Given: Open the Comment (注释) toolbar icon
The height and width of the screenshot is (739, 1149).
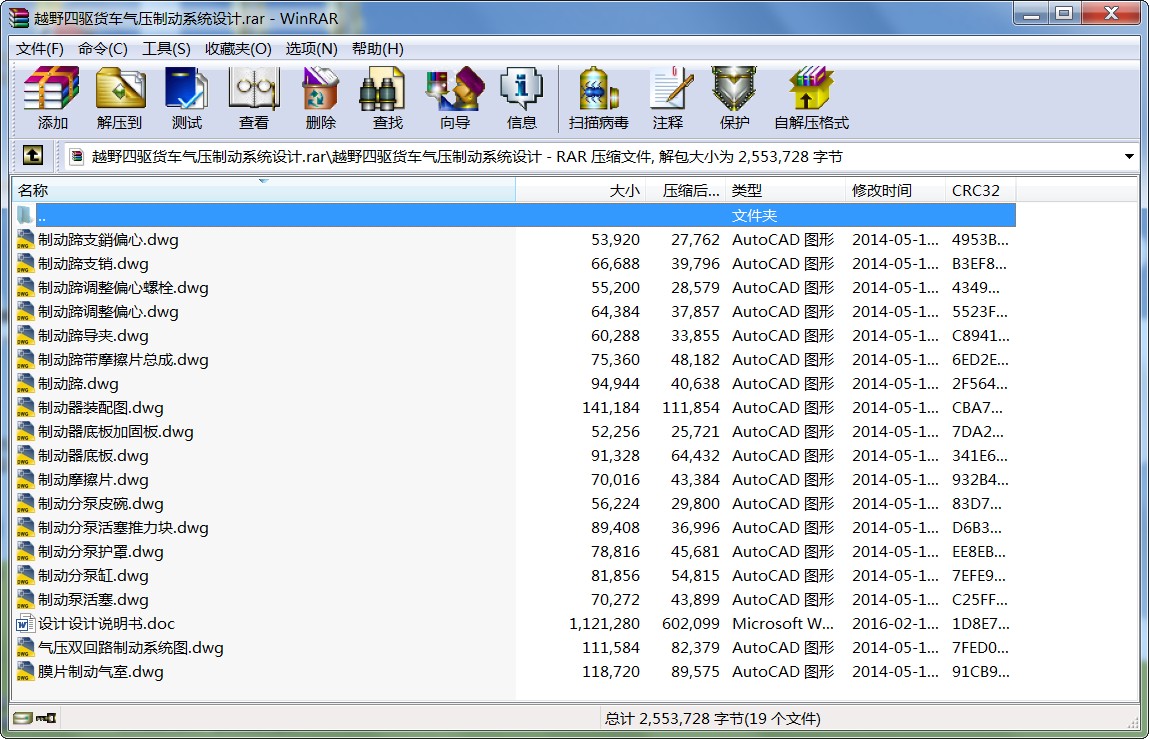Looking at the screenshot, I should tap(668, 97).
